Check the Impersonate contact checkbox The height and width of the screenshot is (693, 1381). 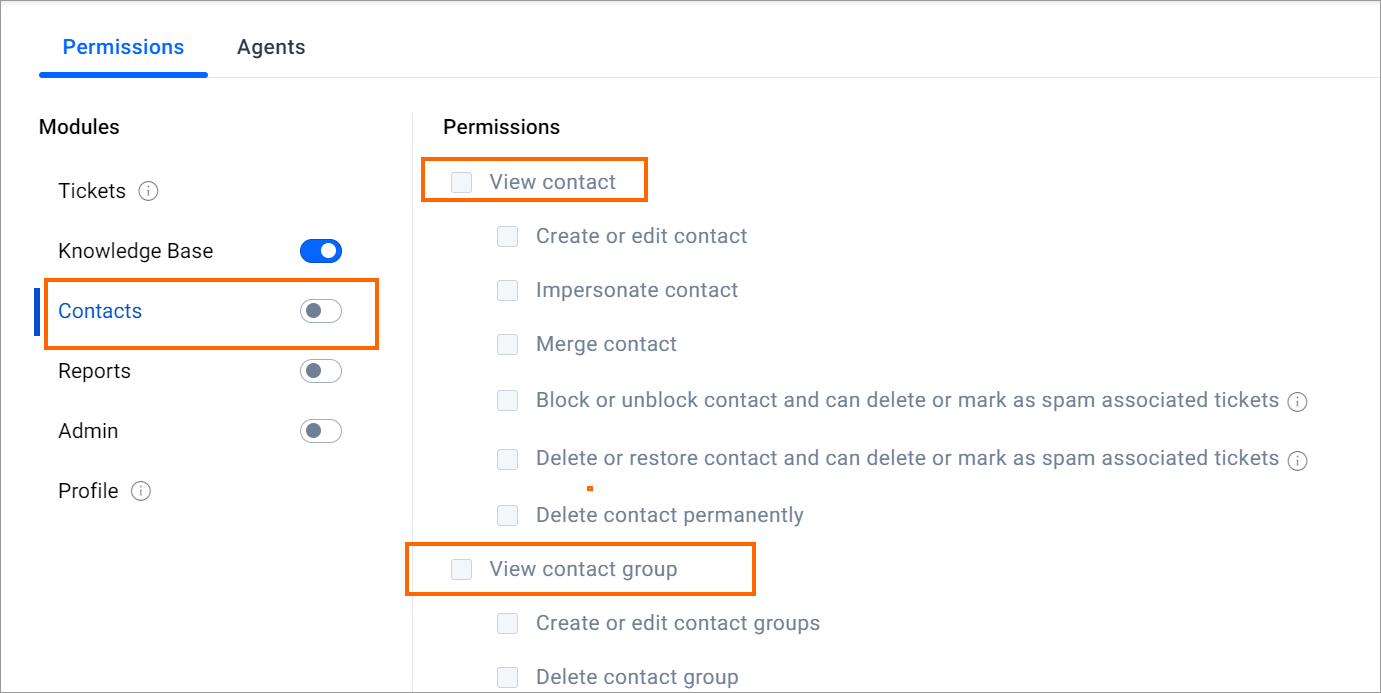pos(508,290)
